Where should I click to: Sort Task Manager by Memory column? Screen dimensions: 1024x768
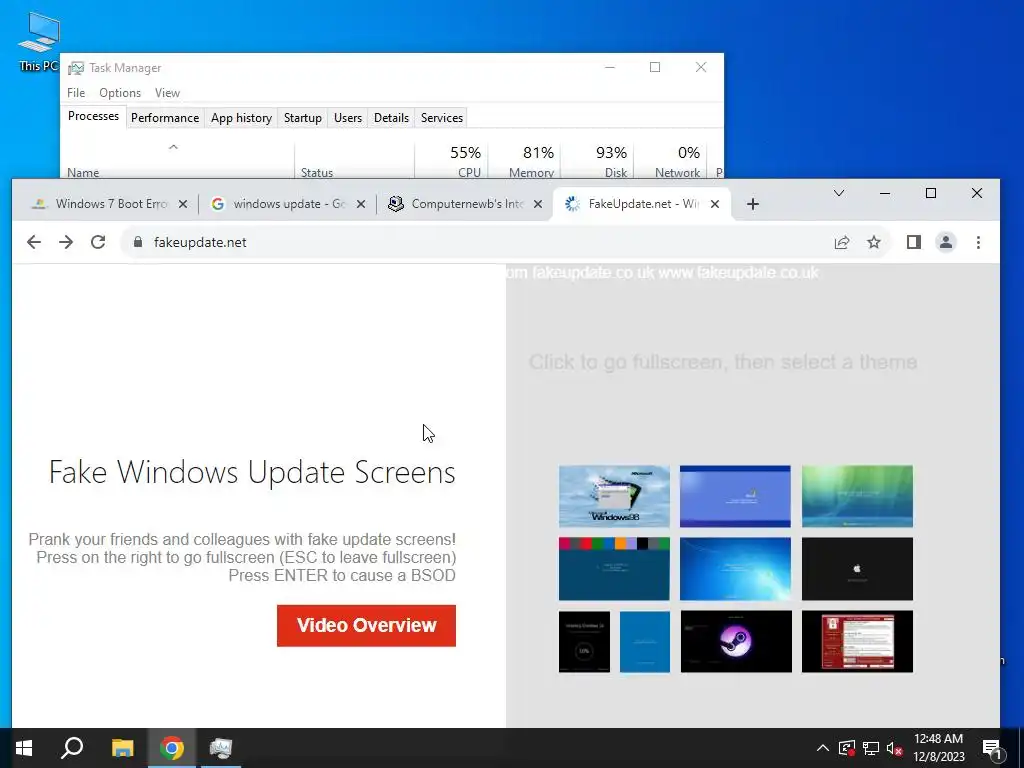click(x=524, y=161)
